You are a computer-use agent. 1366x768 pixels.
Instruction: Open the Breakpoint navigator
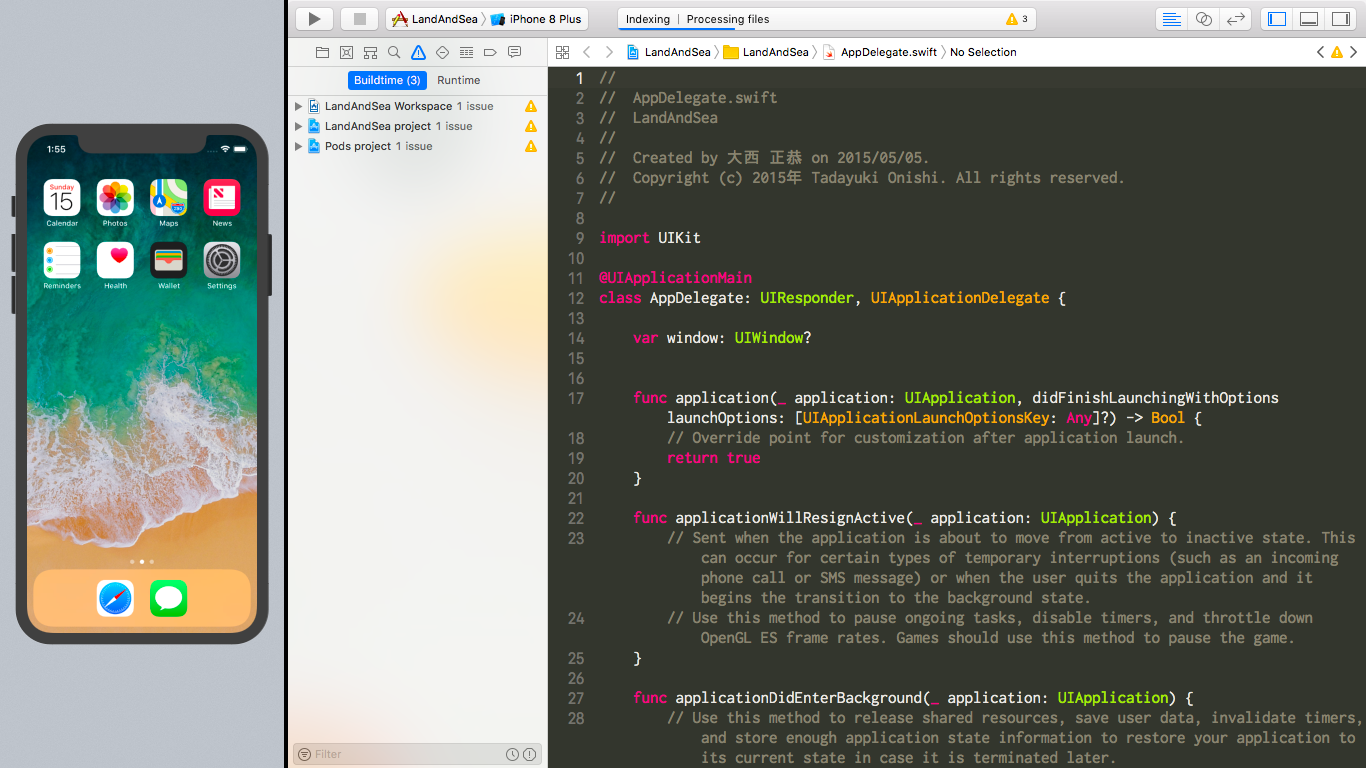[490, 52]
